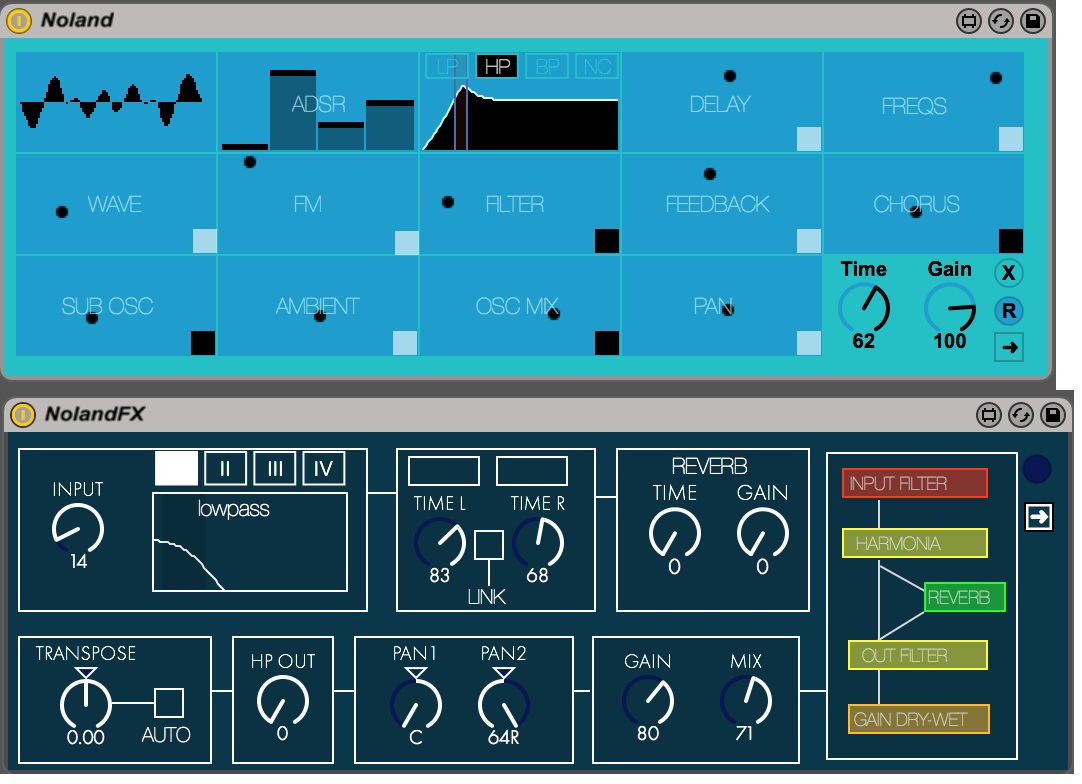Enable the AUTO transpose checkbox
Image resolution: width=1082 pixels, height=784 pixels.
coord(169,702)
